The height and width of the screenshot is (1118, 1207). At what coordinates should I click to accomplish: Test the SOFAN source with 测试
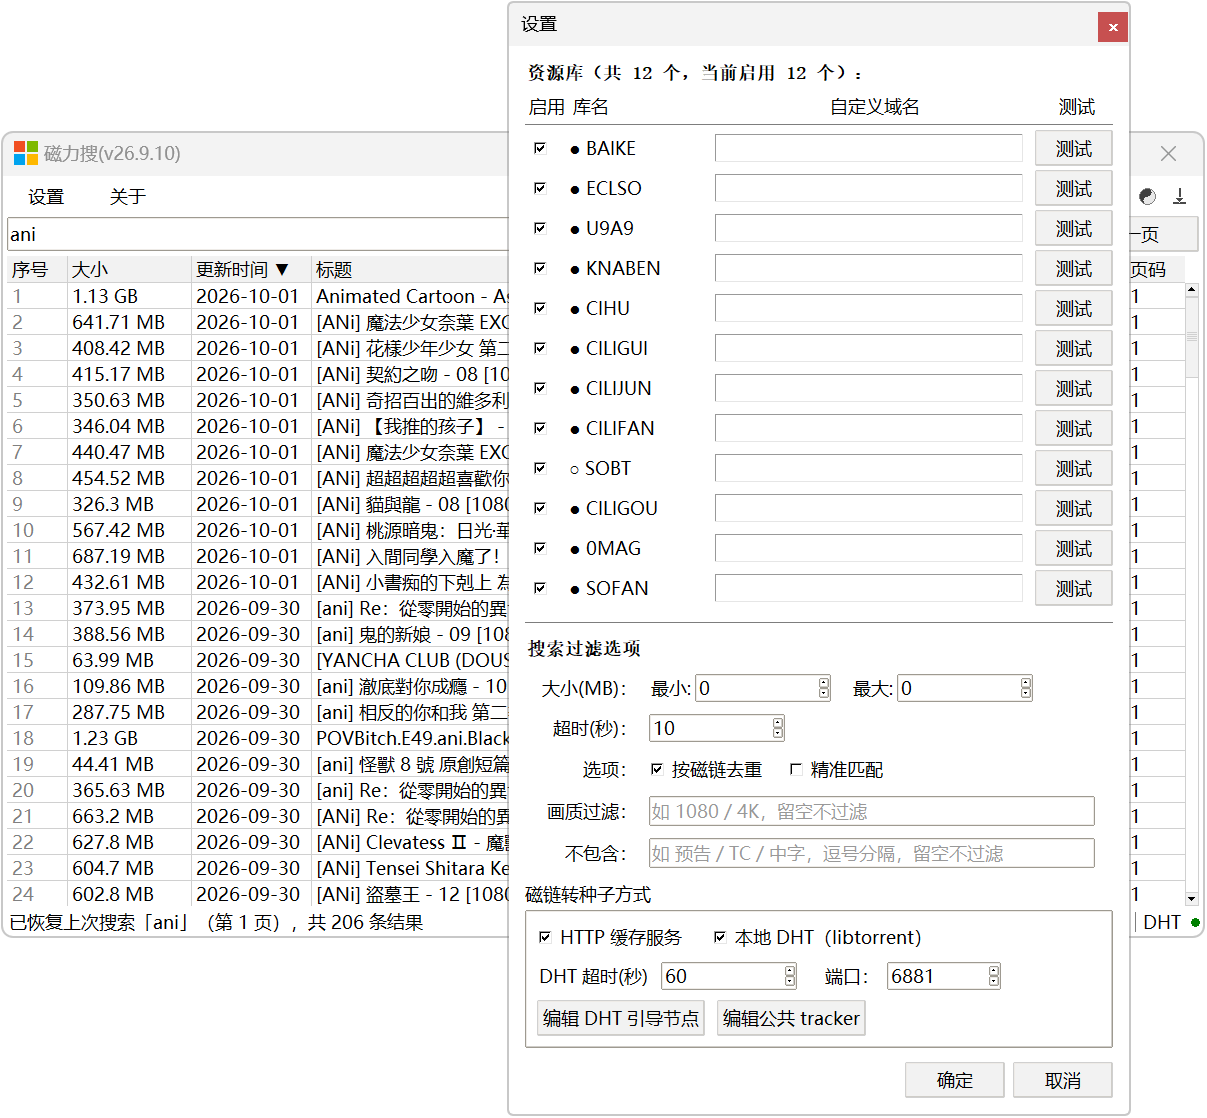(1074, 589)
